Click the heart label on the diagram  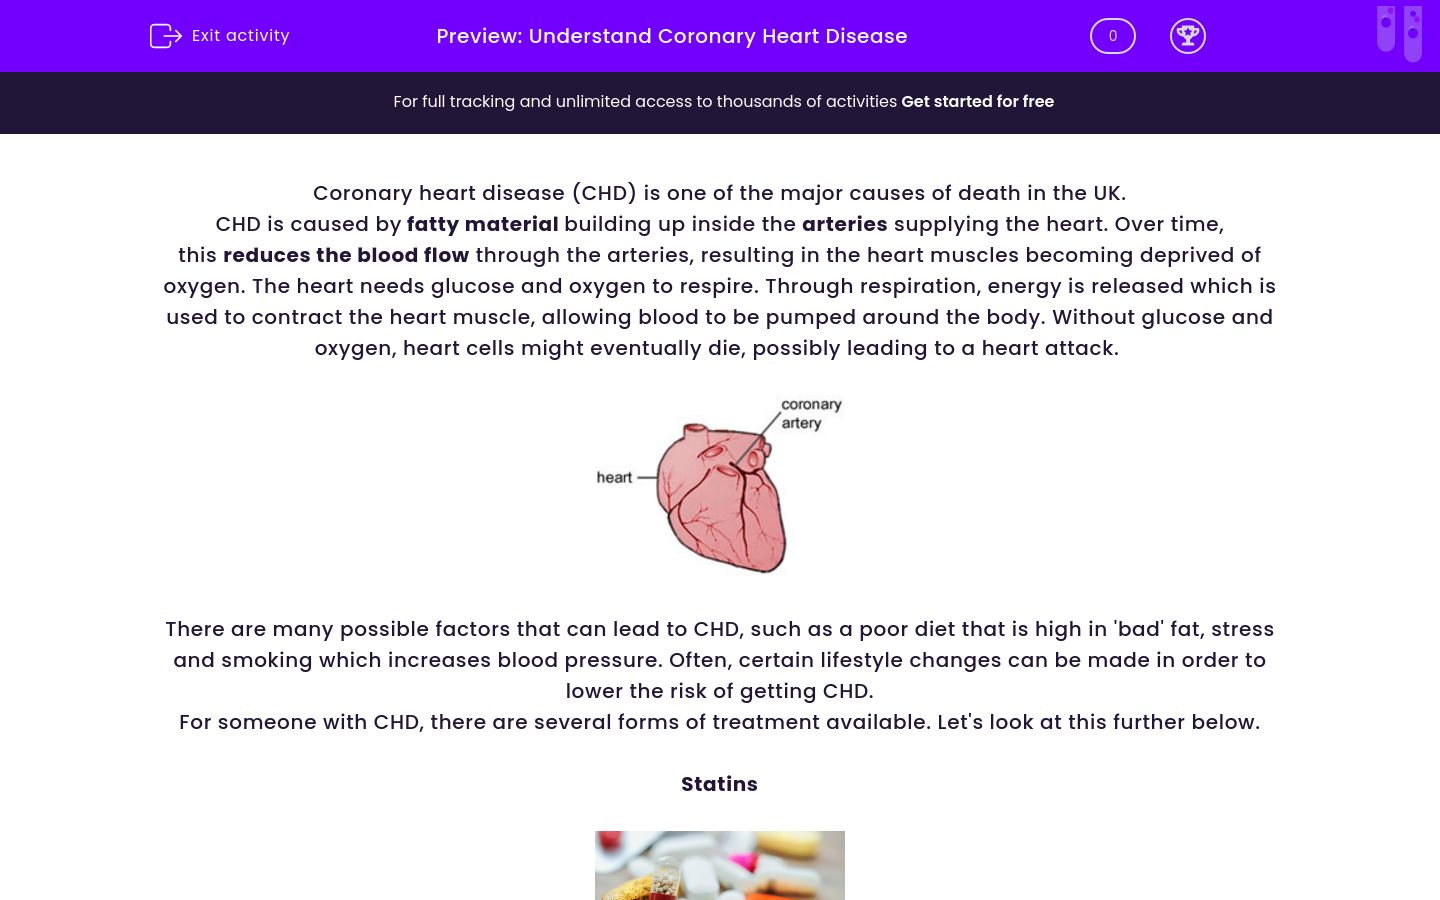pyautogui.click(x=613, y=477)
